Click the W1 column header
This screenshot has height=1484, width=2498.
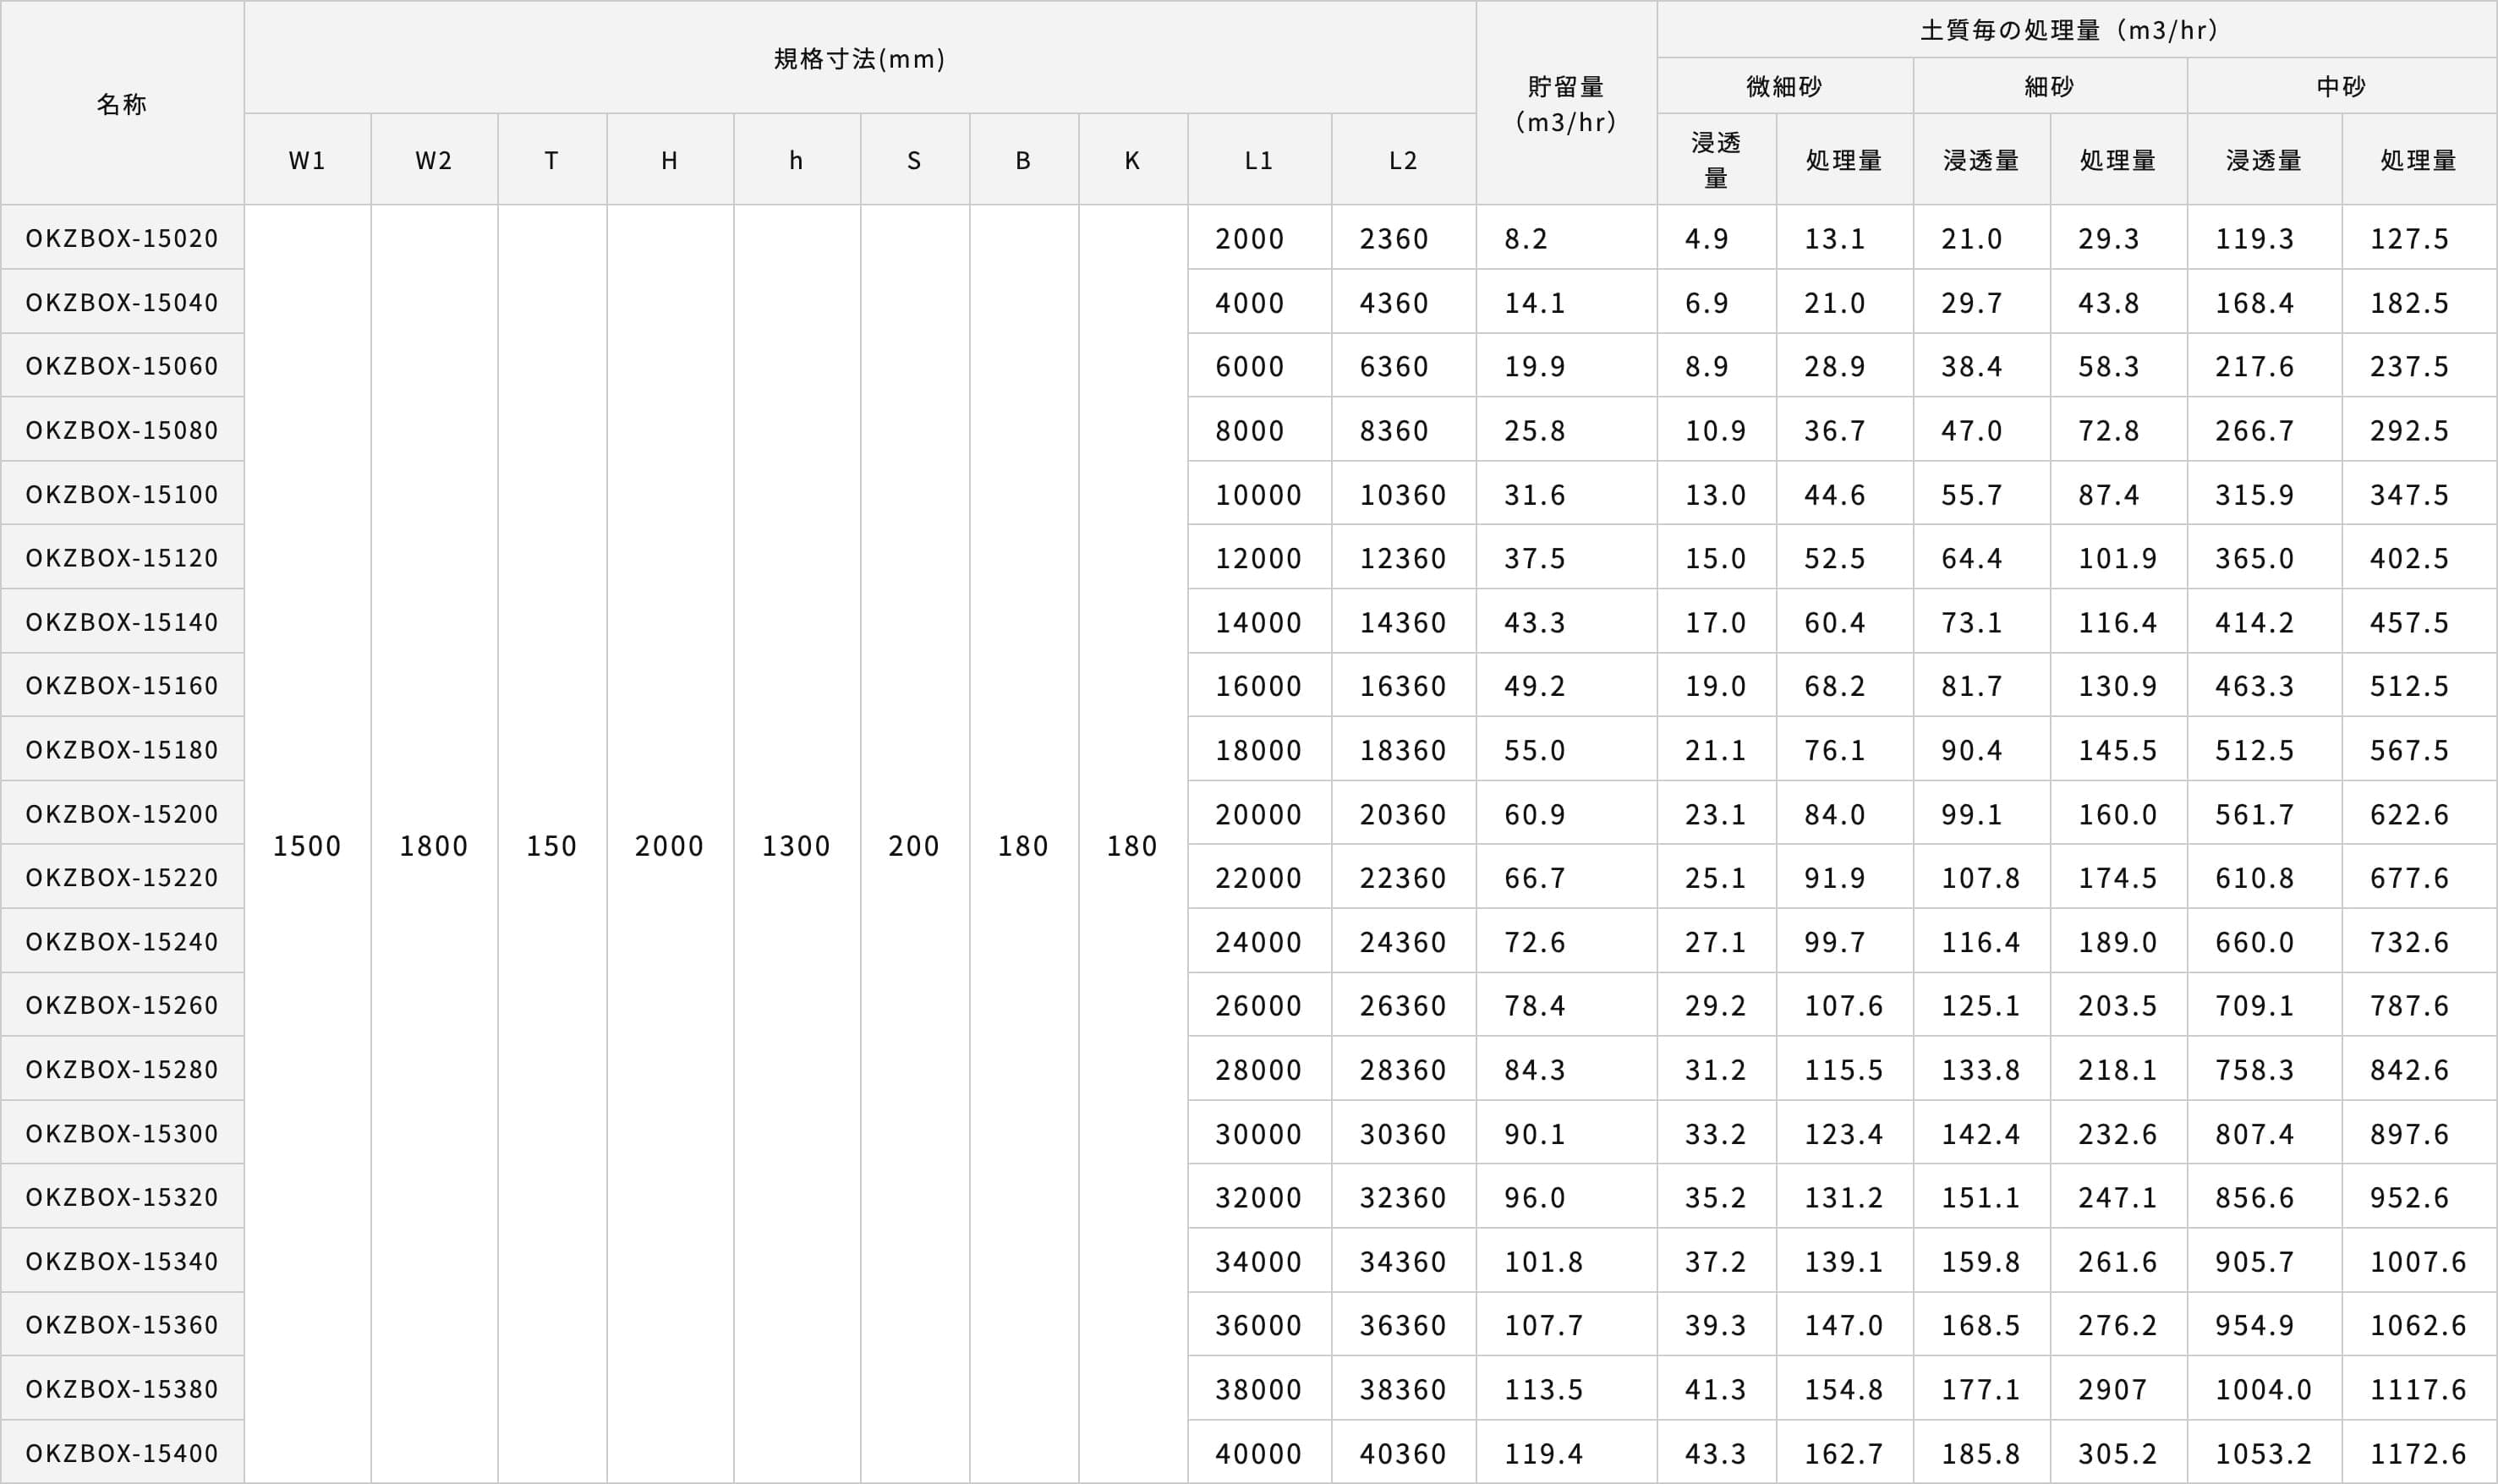coord(307,160)
